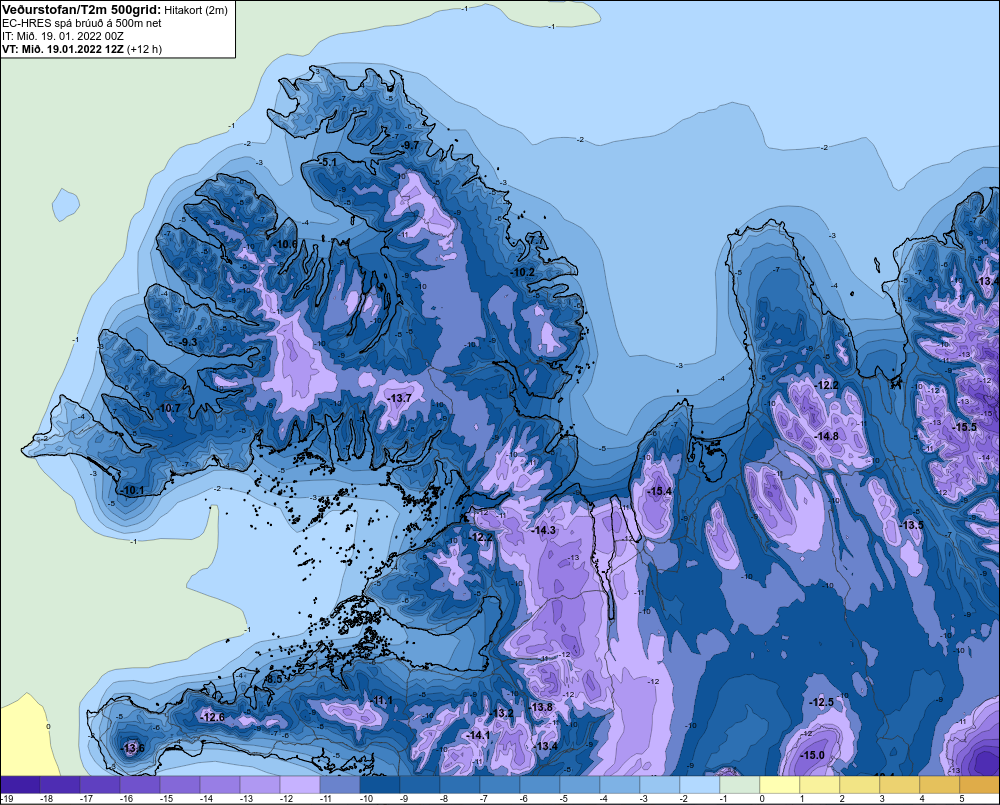Click the -5 legend scale number
The height and width of the screenshot is (805, 1000).
[564, 799]
